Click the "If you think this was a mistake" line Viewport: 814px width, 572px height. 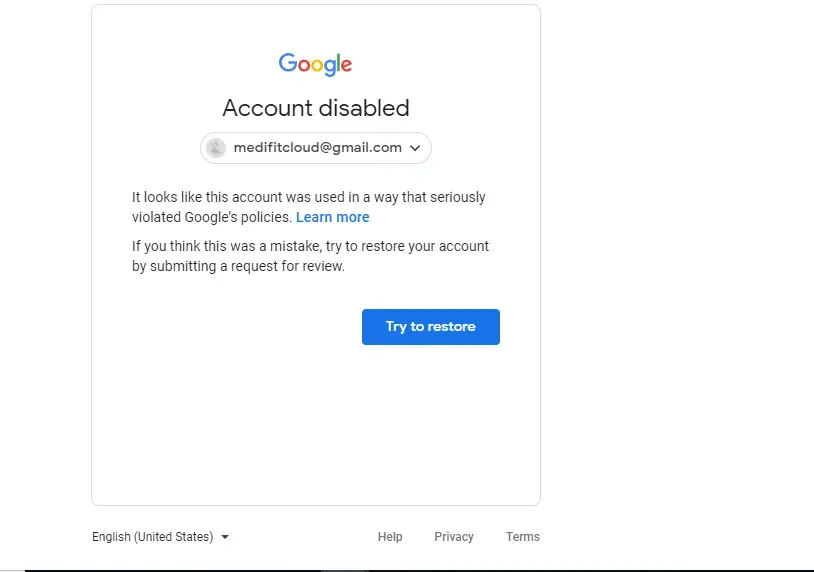pyautogui.click(x=310, y=246)
